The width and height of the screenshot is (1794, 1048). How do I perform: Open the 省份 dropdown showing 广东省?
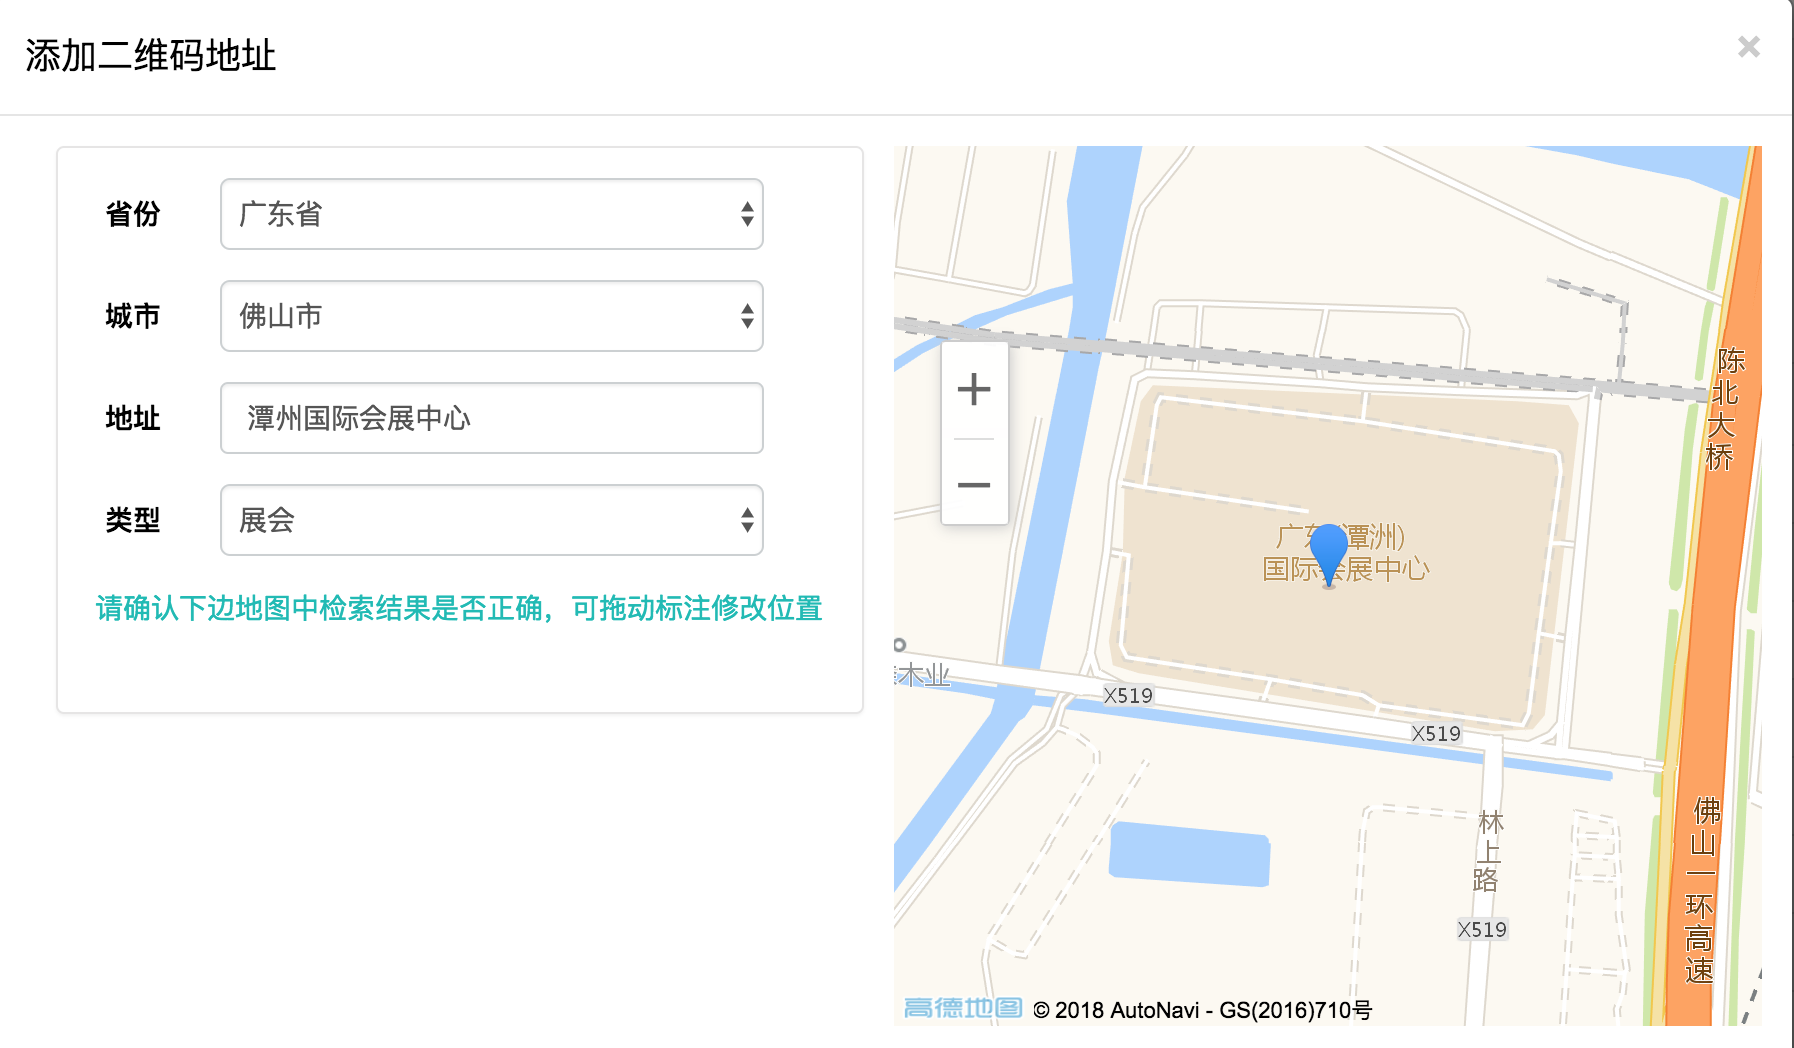click(x=491, y=214)
